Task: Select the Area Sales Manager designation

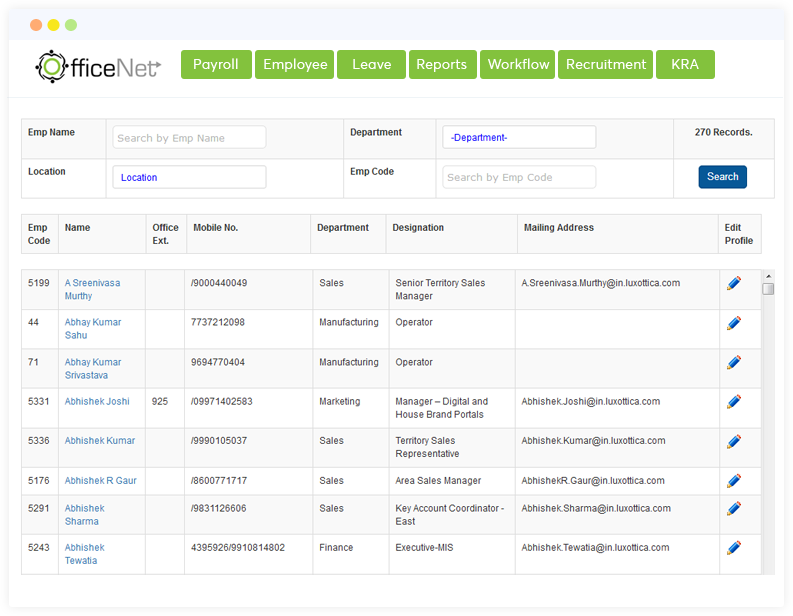Action: [x=438, y=480]
